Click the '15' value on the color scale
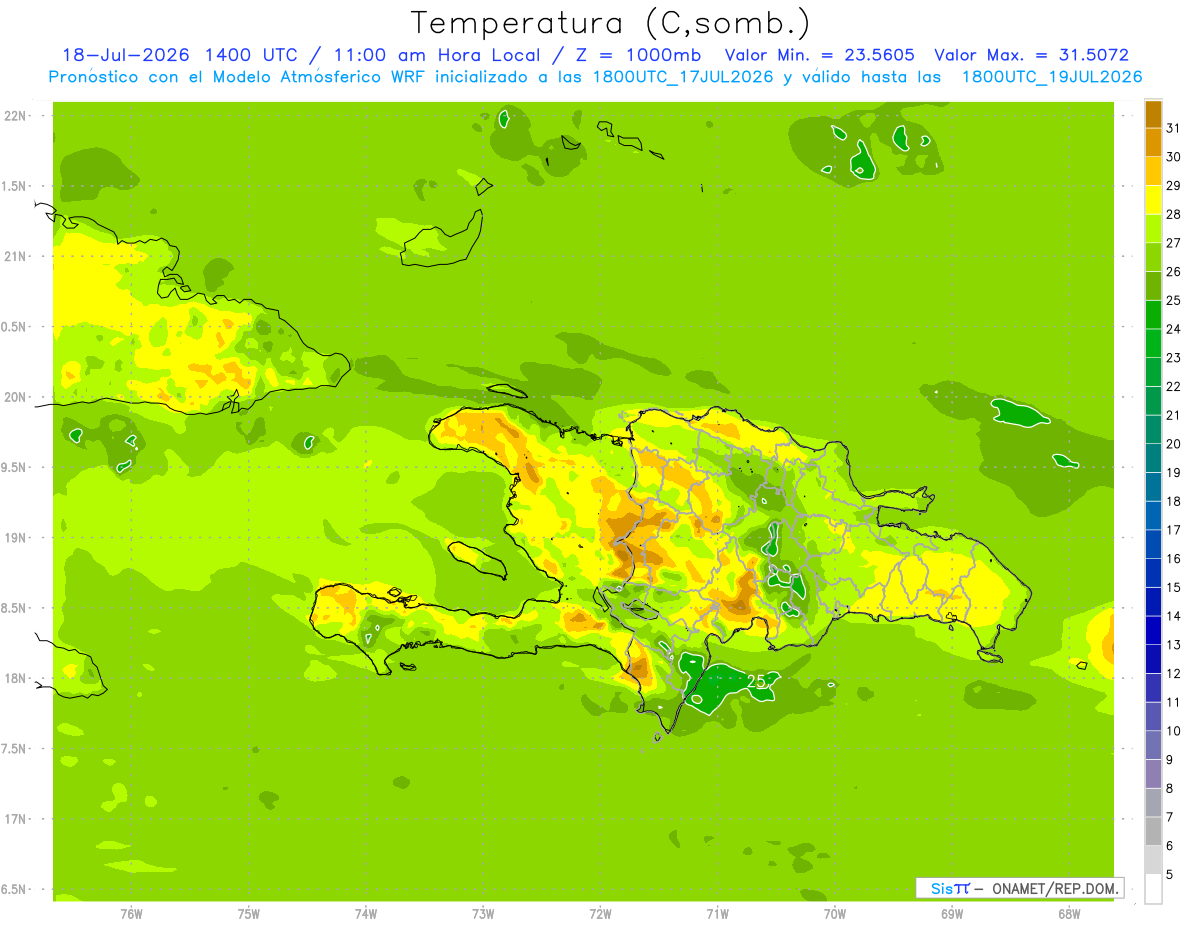The height and width of the screenshot is (927, 1200). coord(1174,588)
